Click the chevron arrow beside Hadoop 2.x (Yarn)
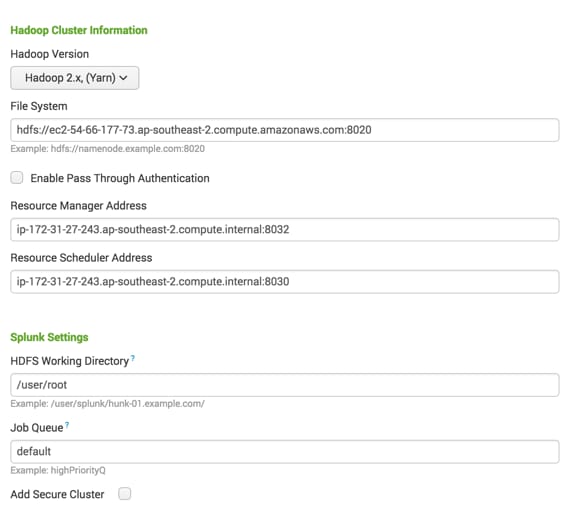 pyautogui.click(x=123, y=78)
